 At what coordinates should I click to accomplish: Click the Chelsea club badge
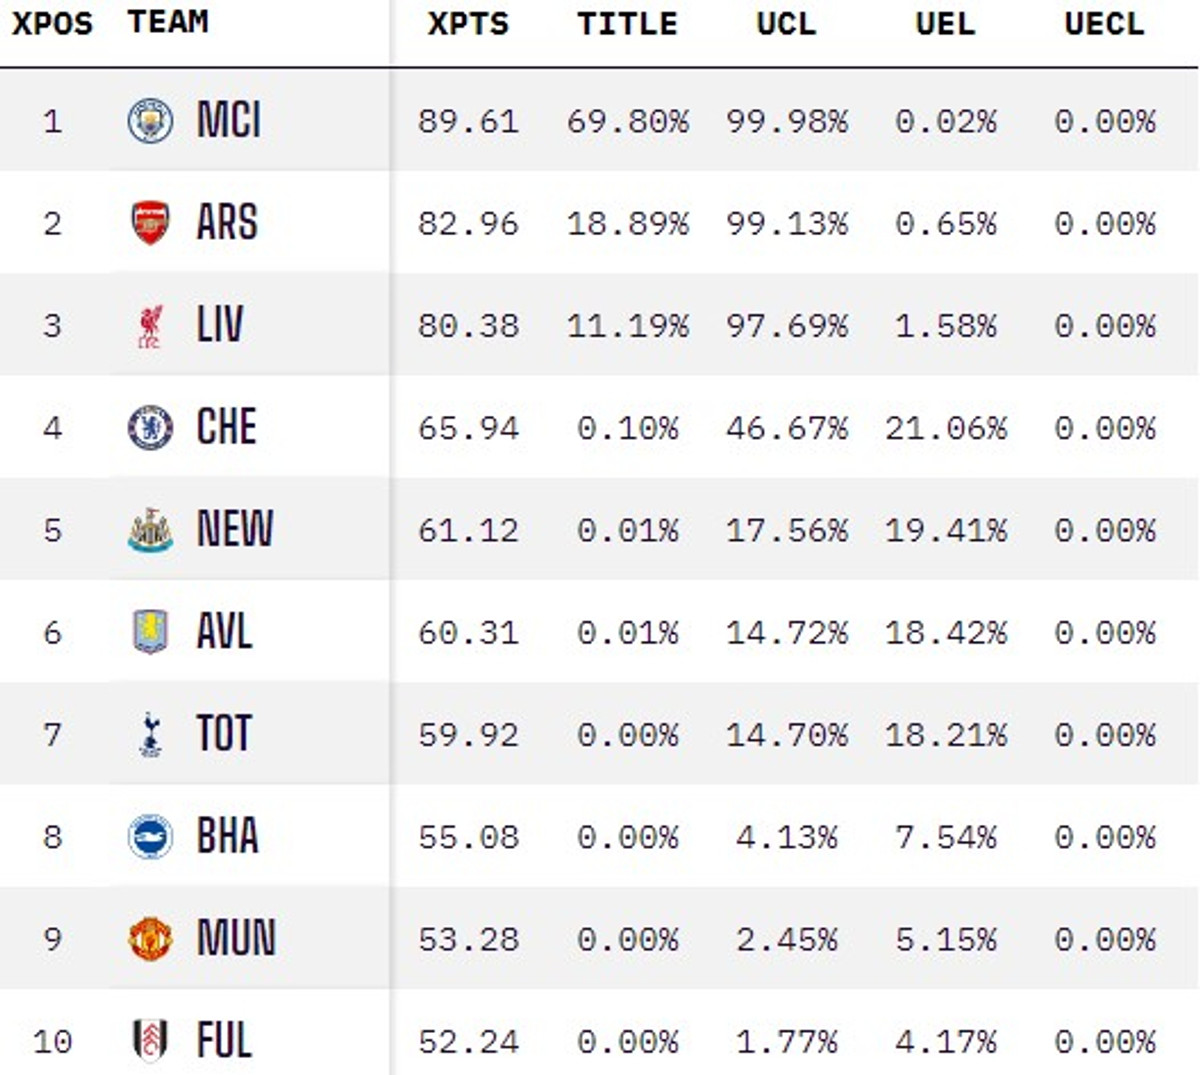150,428
